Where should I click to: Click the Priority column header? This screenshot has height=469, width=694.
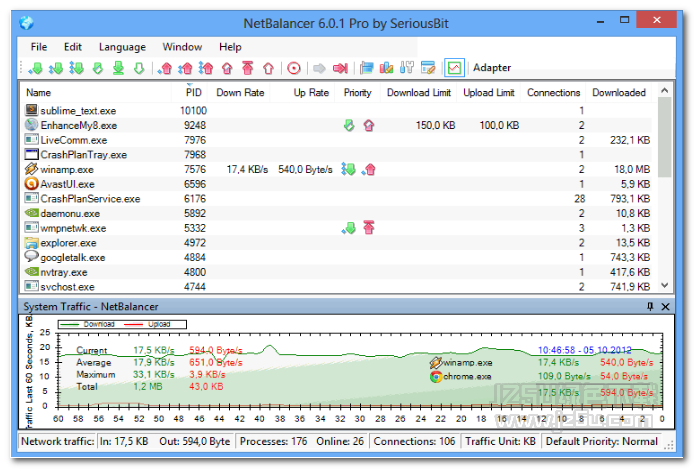coord(358,92)
